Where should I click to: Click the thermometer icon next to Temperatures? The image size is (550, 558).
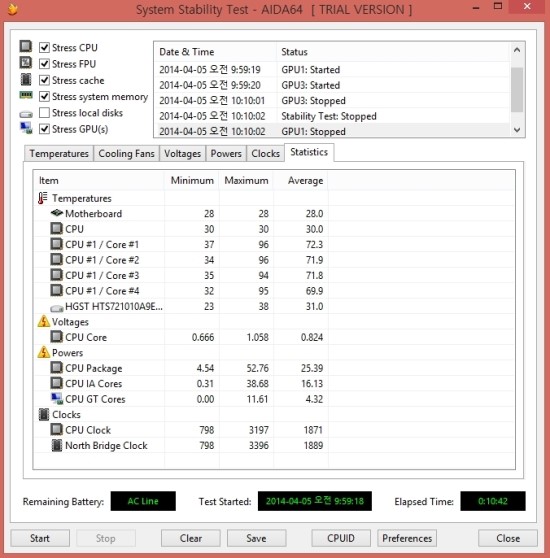pyautogui.click(x=43, y=198)
